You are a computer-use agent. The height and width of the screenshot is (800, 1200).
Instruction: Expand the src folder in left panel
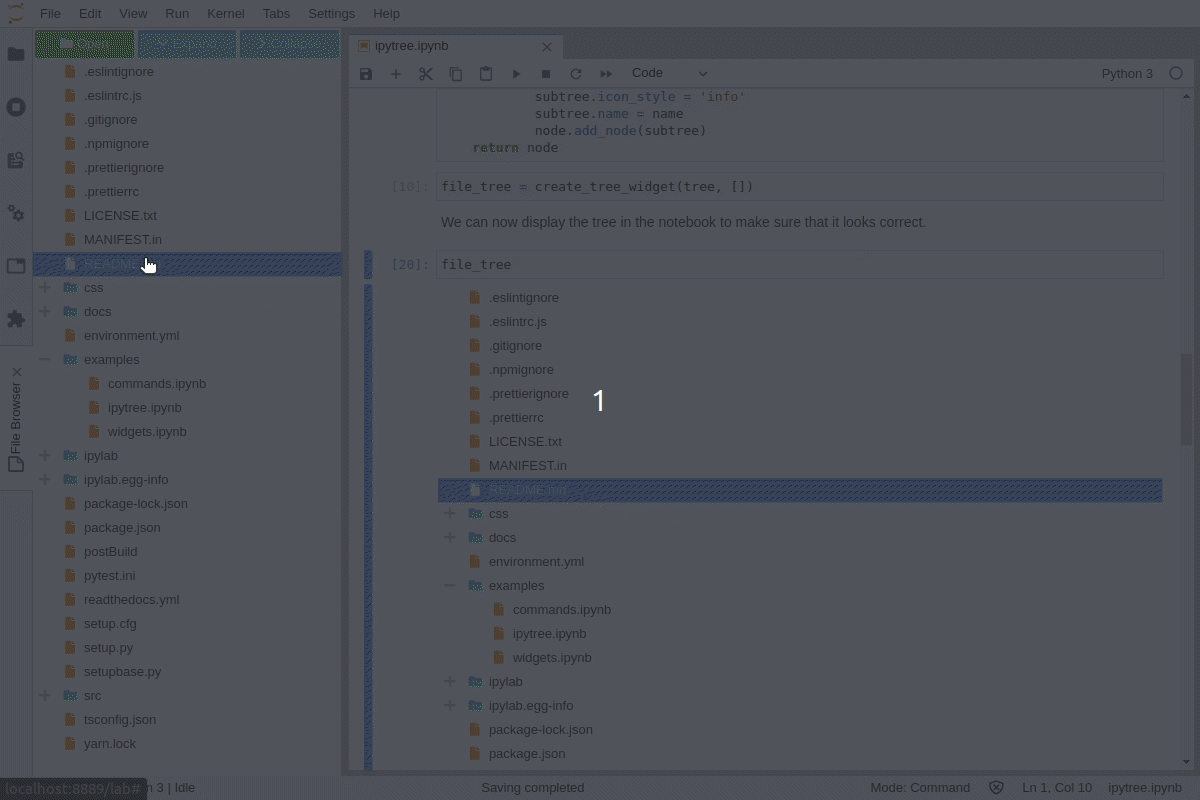click(45, 695)
